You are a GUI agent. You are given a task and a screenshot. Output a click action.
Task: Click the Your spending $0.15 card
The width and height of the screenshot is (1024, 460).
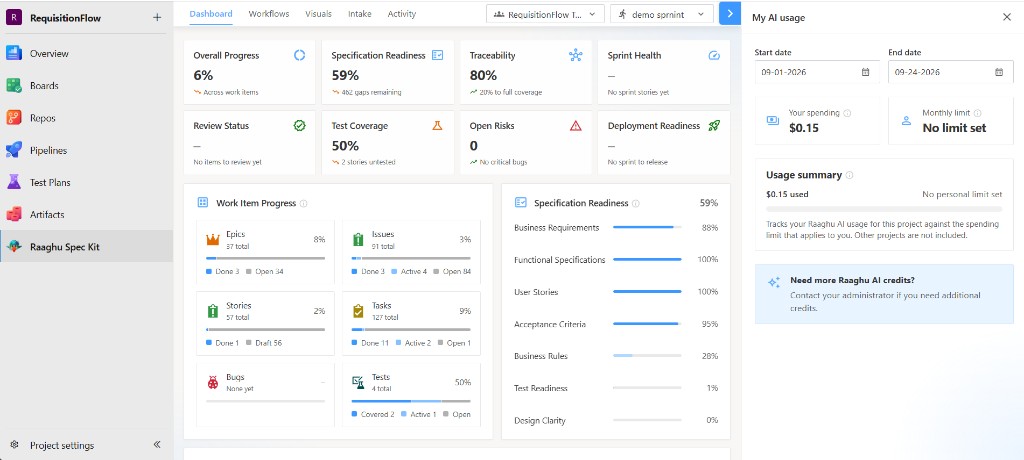click(818, 121)
